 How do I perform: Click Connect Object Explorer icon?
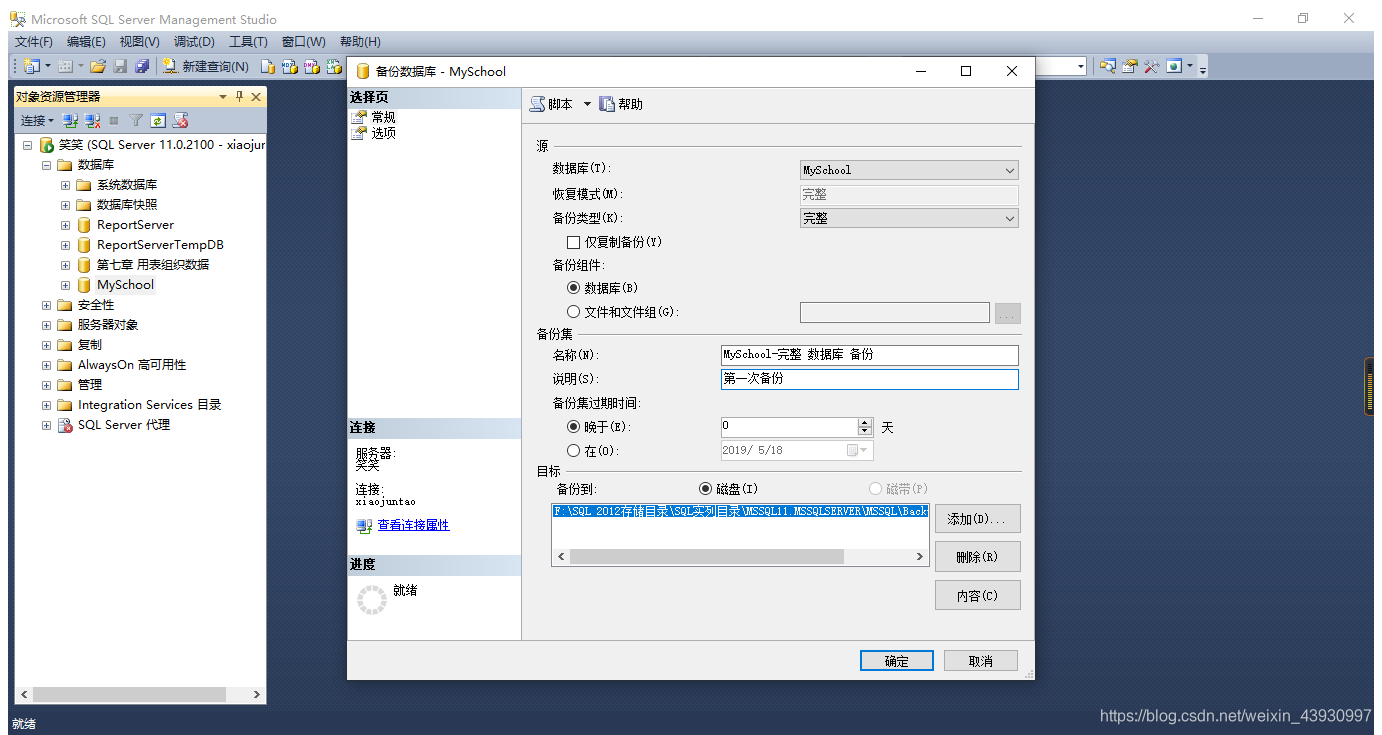(x=70, y=120)
